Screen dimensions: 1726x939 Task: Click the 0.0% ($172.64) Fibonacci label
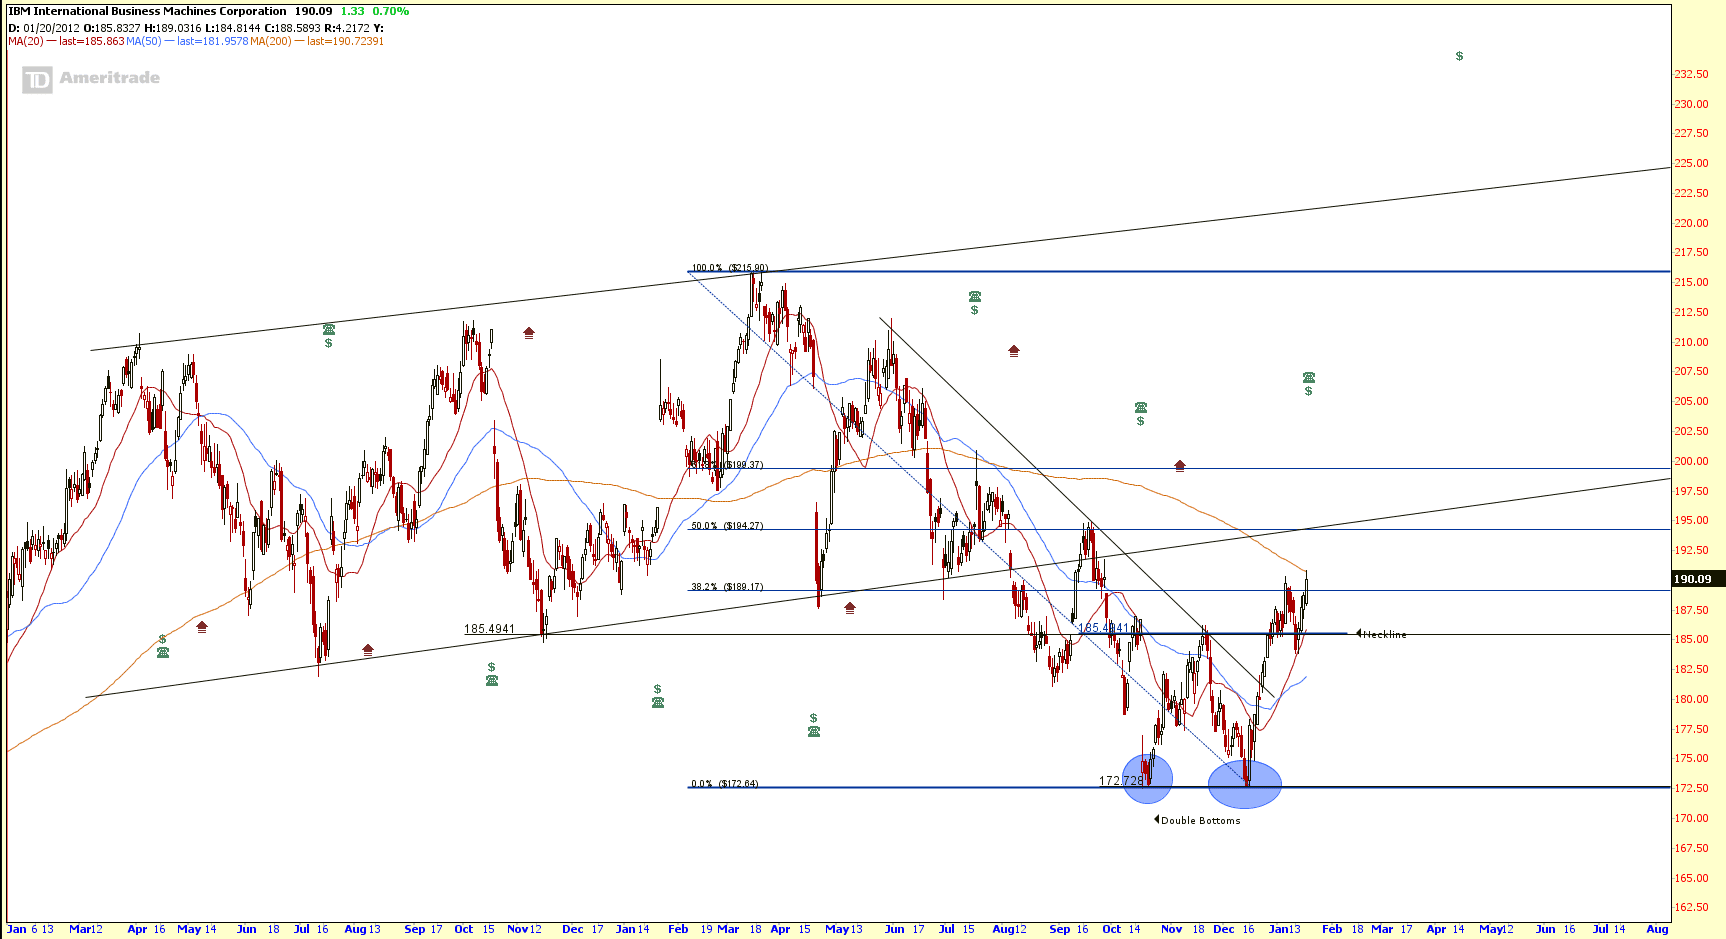point(725,784)
